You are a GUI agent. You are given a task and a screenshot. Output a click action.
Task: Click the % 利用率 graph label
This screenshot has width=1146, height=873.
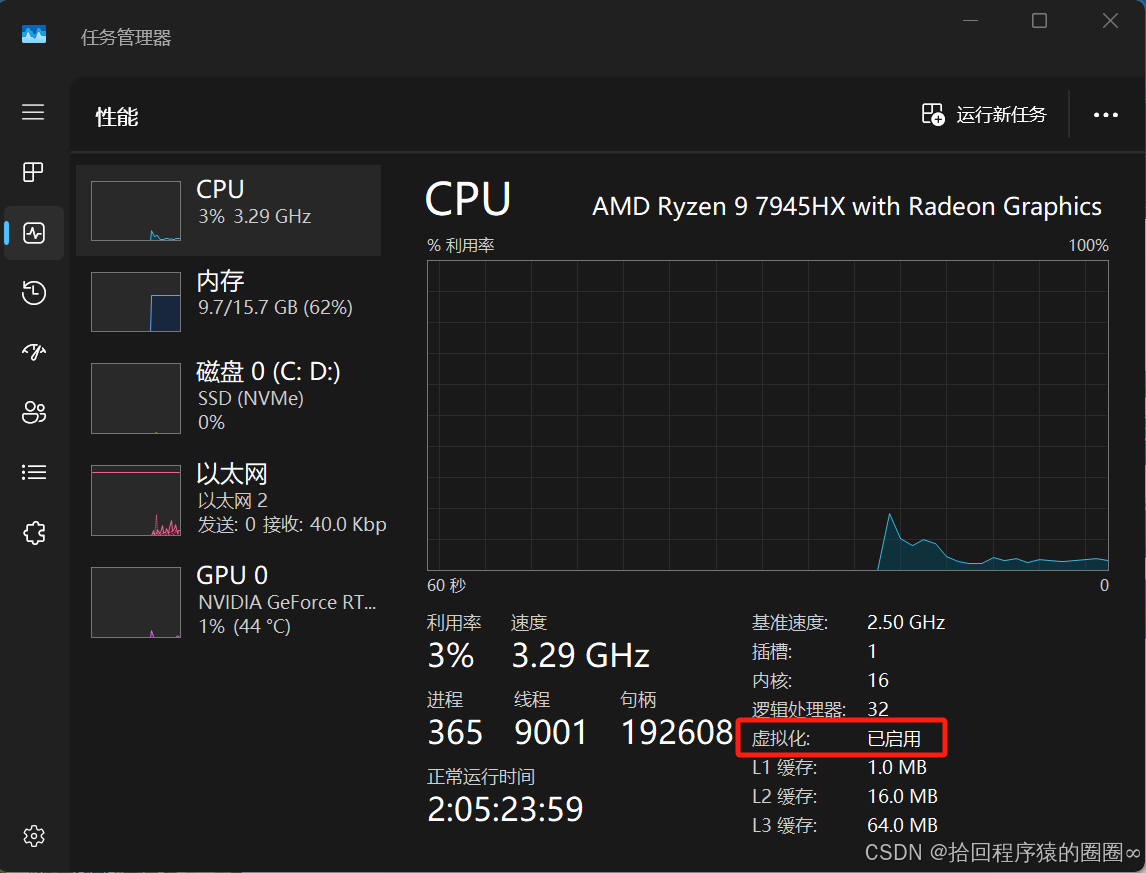point(460,246)
